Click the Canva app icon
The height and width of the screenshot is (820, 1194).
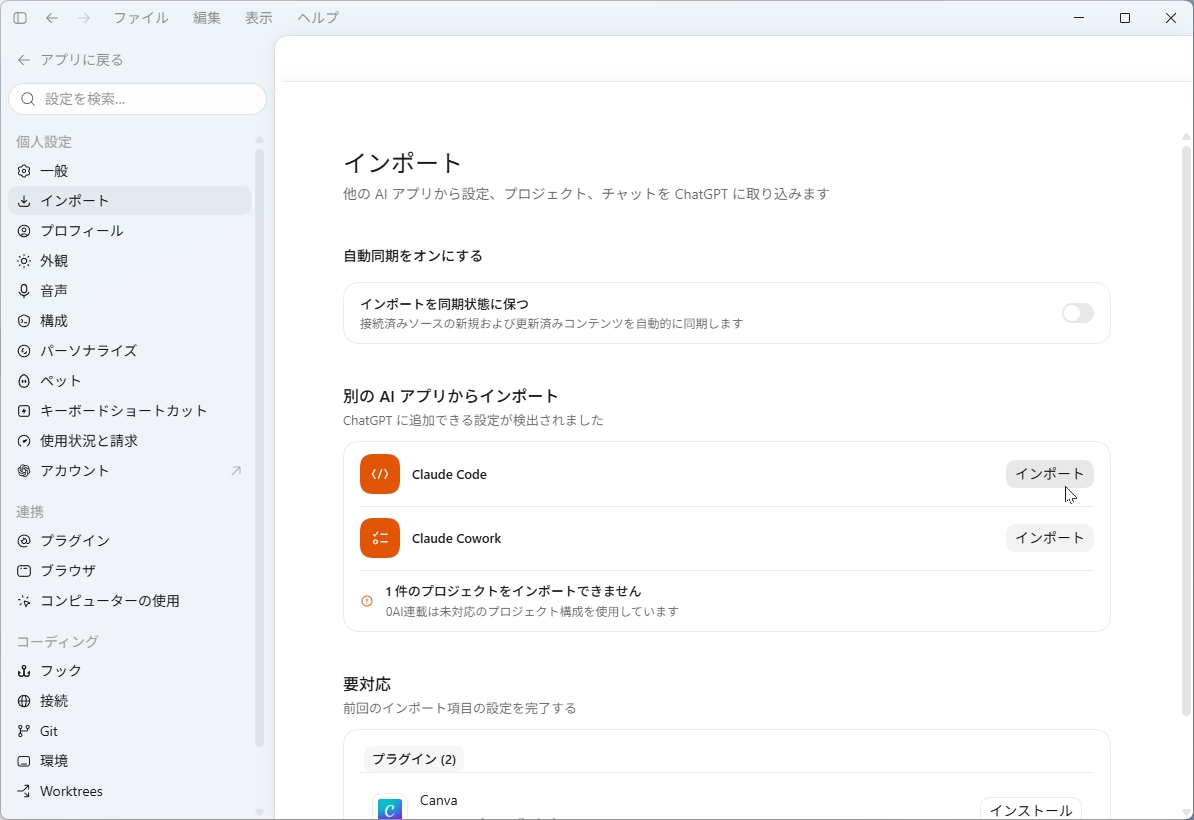click(x=390, y=807)
